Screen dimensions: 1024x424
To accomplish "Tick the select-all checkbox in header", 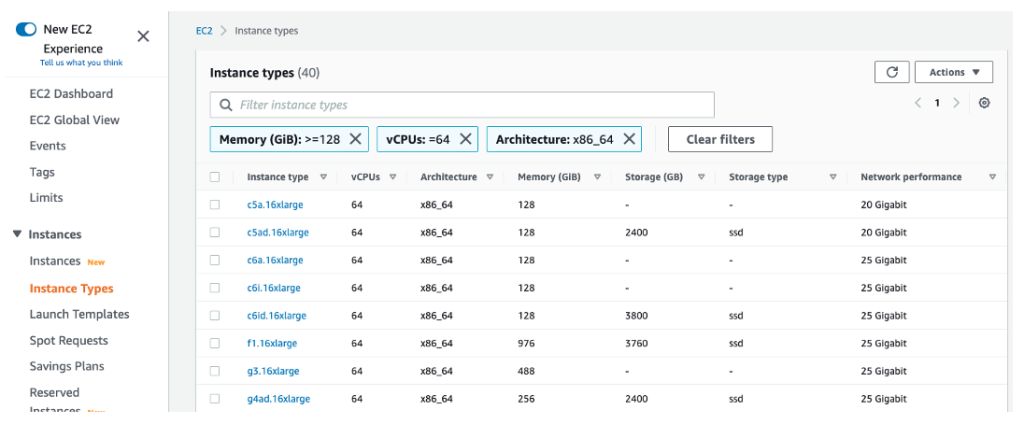I will [215, 177].
